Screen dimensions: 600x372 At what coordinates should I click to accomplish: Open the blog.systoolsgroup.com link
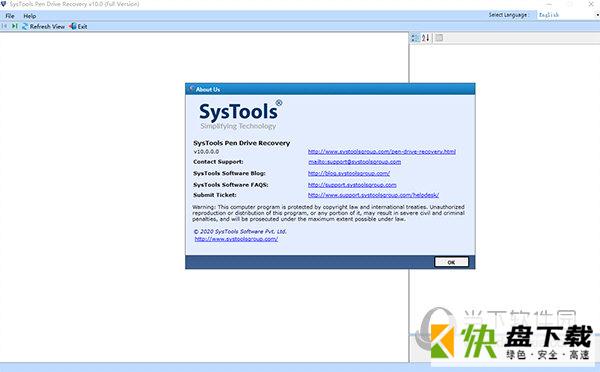pos(349,173)
